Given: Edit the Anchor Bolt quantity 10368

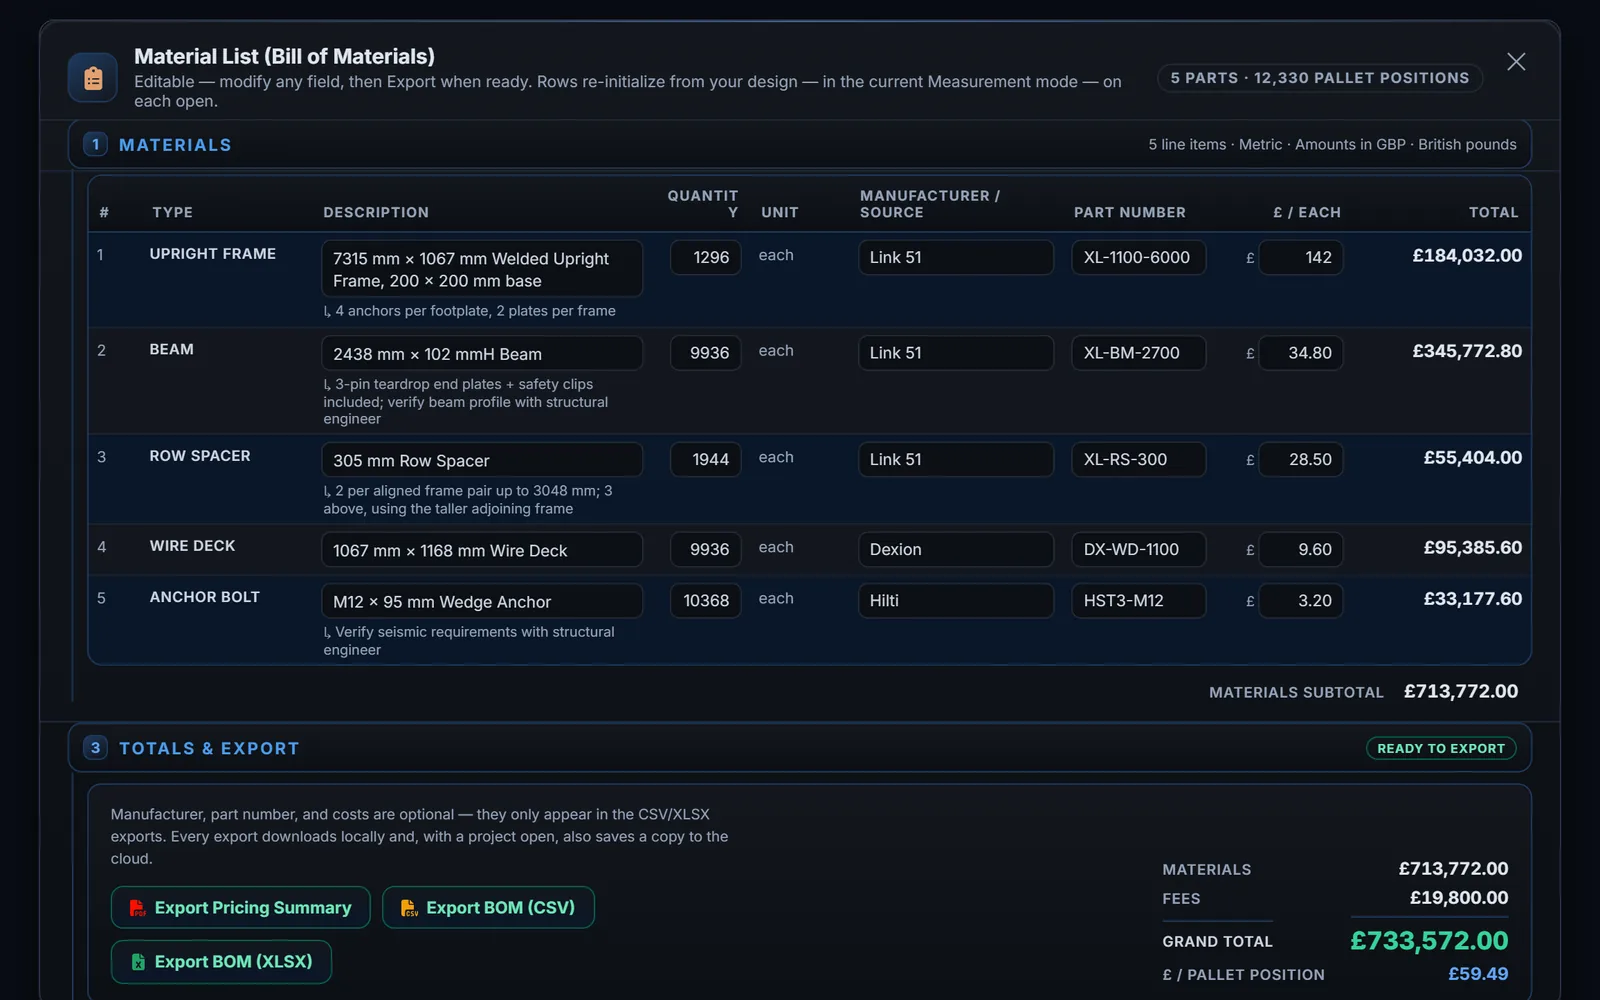Looking at the screenshot, I should [x=706, y=600].
